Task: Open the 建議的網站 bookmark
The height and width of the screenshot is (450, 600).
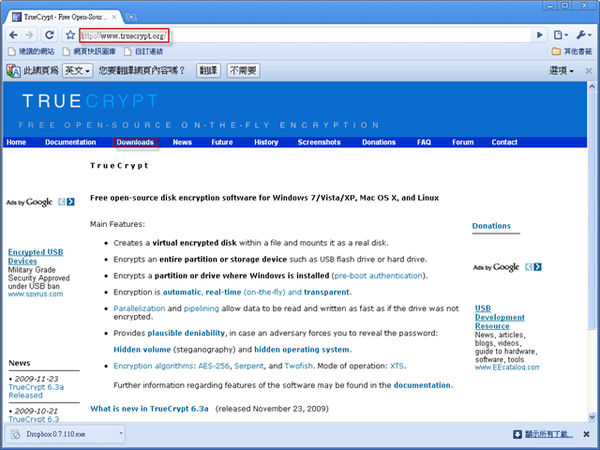Action: [31, 51]
